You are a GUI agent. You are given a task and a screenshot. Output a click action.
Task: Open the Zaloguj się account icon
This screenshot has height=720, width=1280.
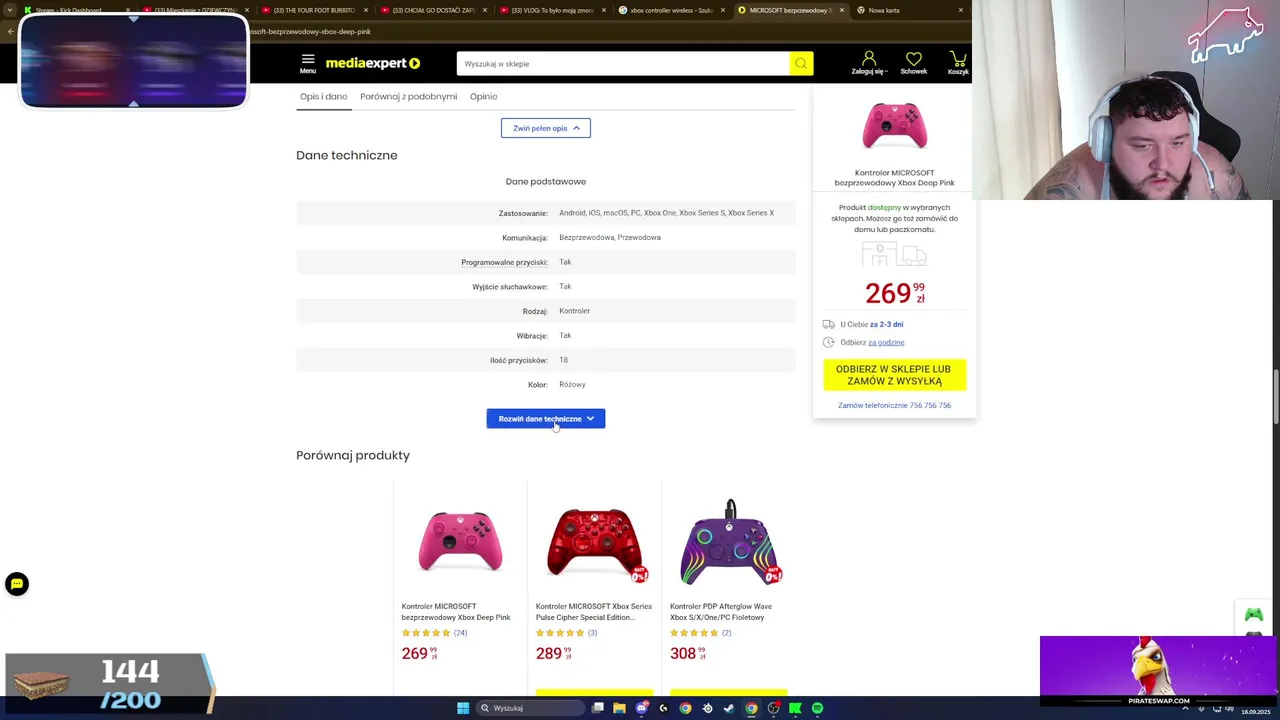pyautogui.click(x=868, y=63)
